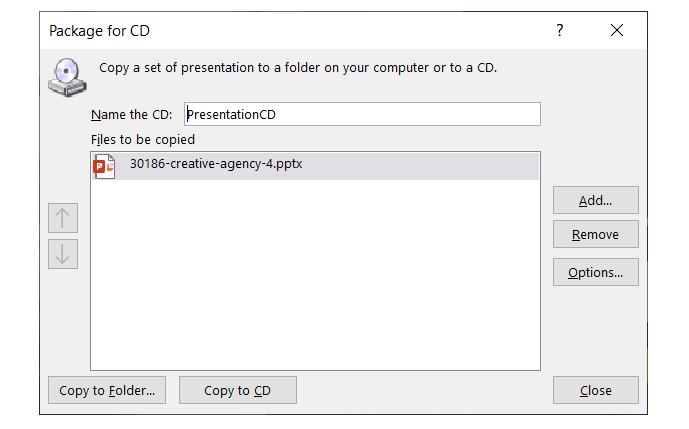The height and width of the screenshot is (429, 689).
Task: Click the PowerPoint file icon in list
Action: [104, 165]
